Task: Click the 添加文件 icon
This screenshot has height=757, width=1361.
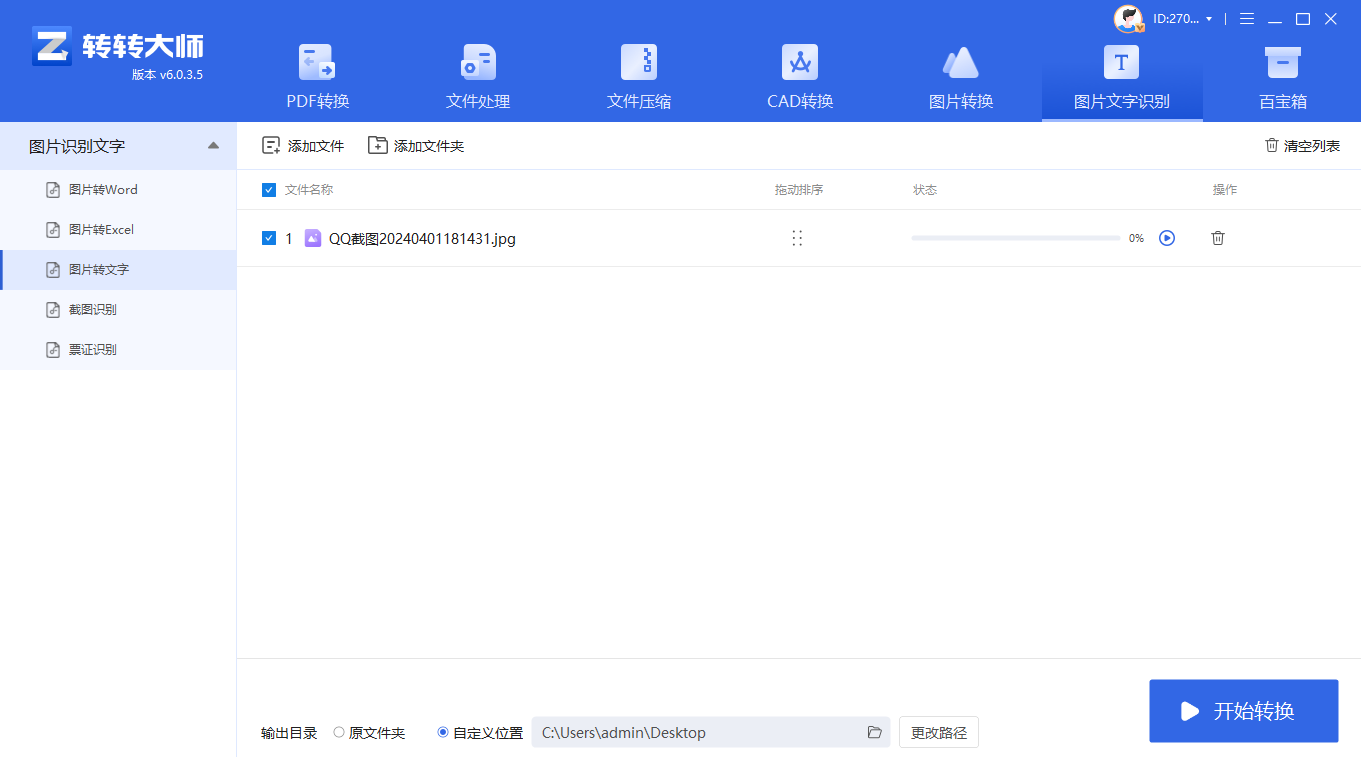Action: (x=271, y=146)
